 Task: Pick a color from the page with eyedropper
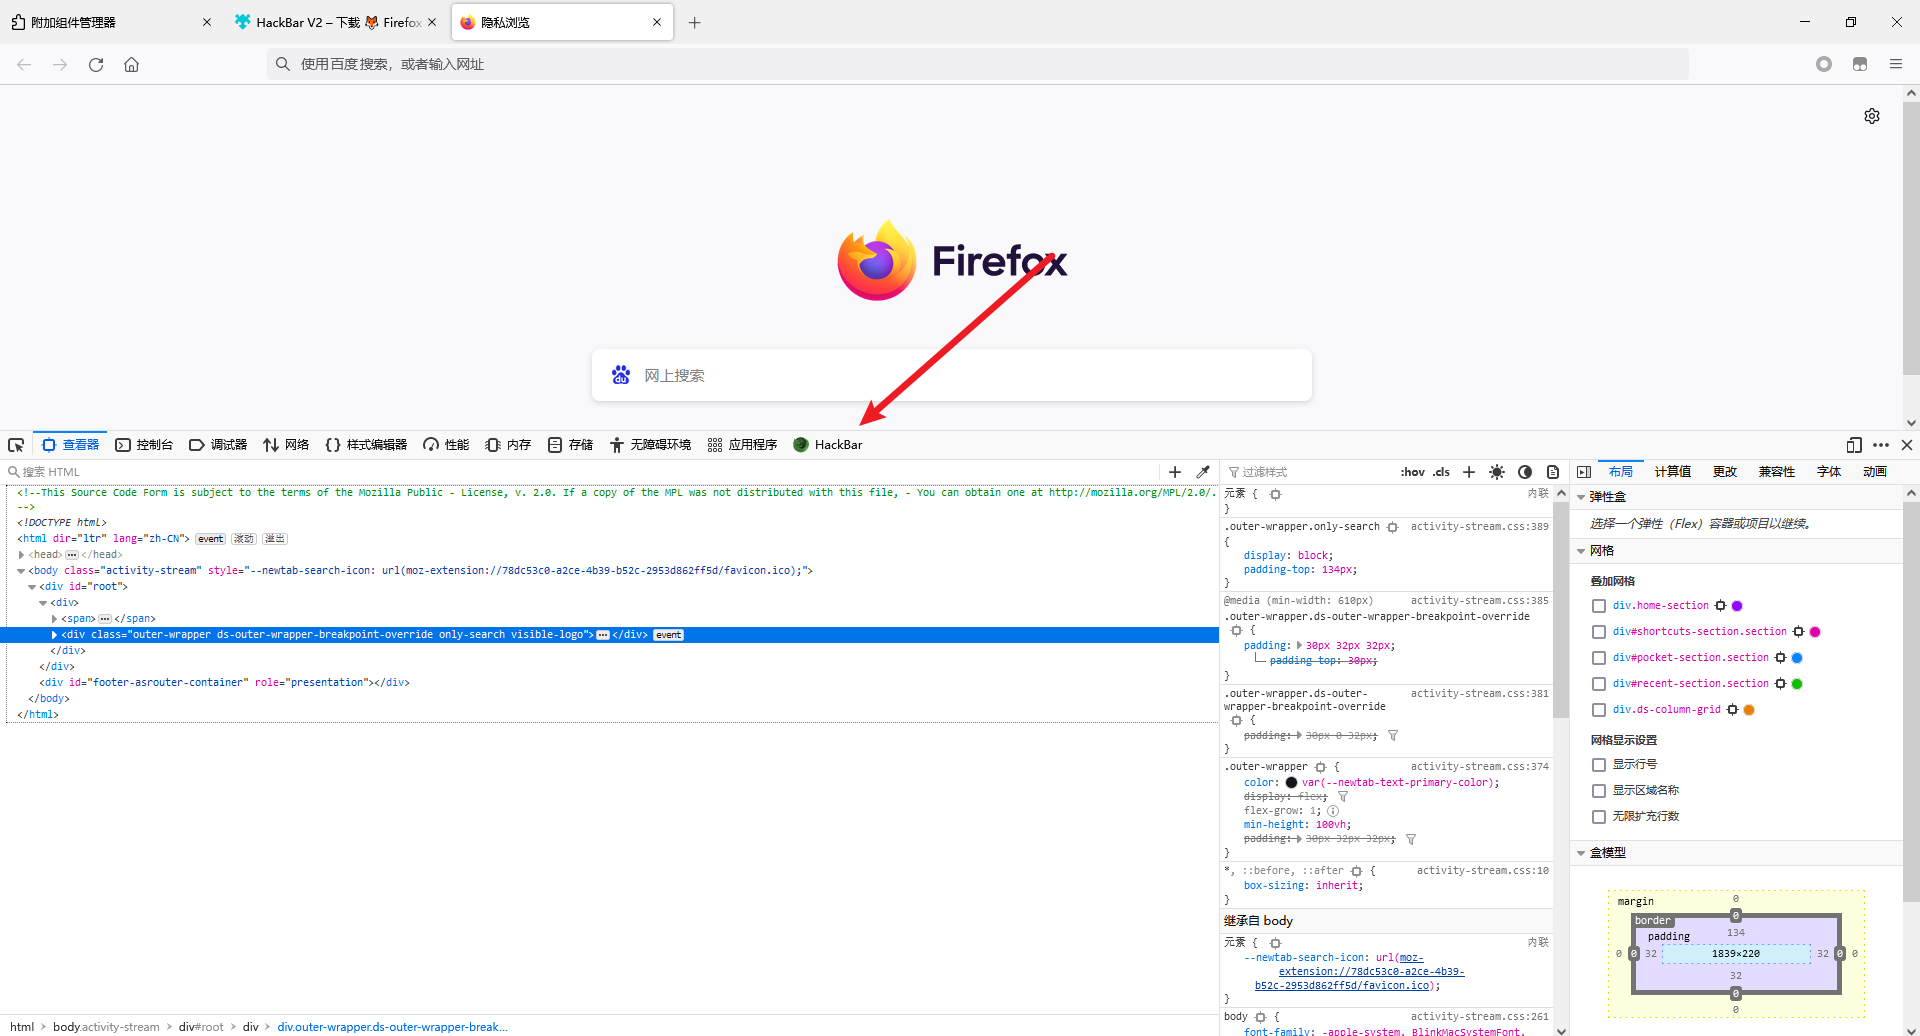1203,472
